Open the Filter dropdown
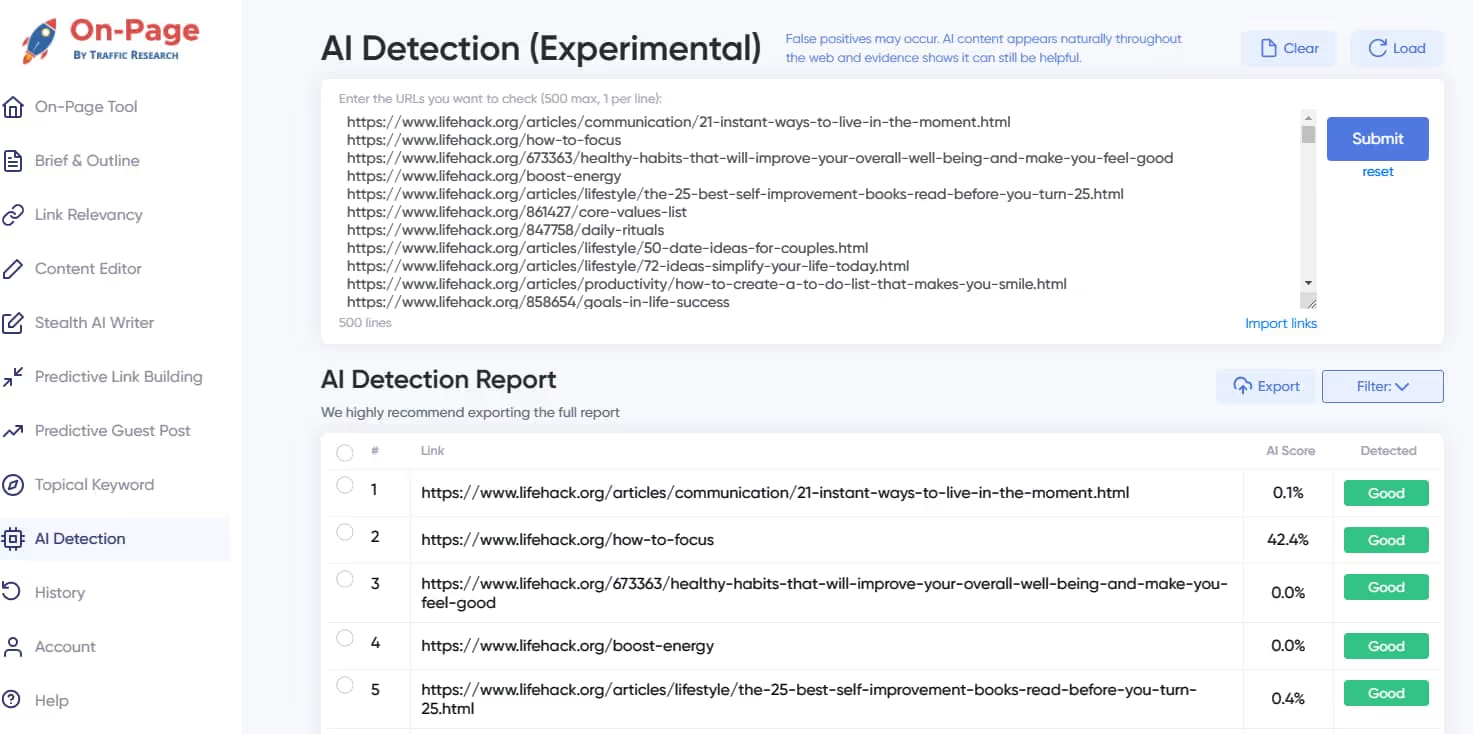This screenshot has height=734, width=1473. click(1382, 386)
